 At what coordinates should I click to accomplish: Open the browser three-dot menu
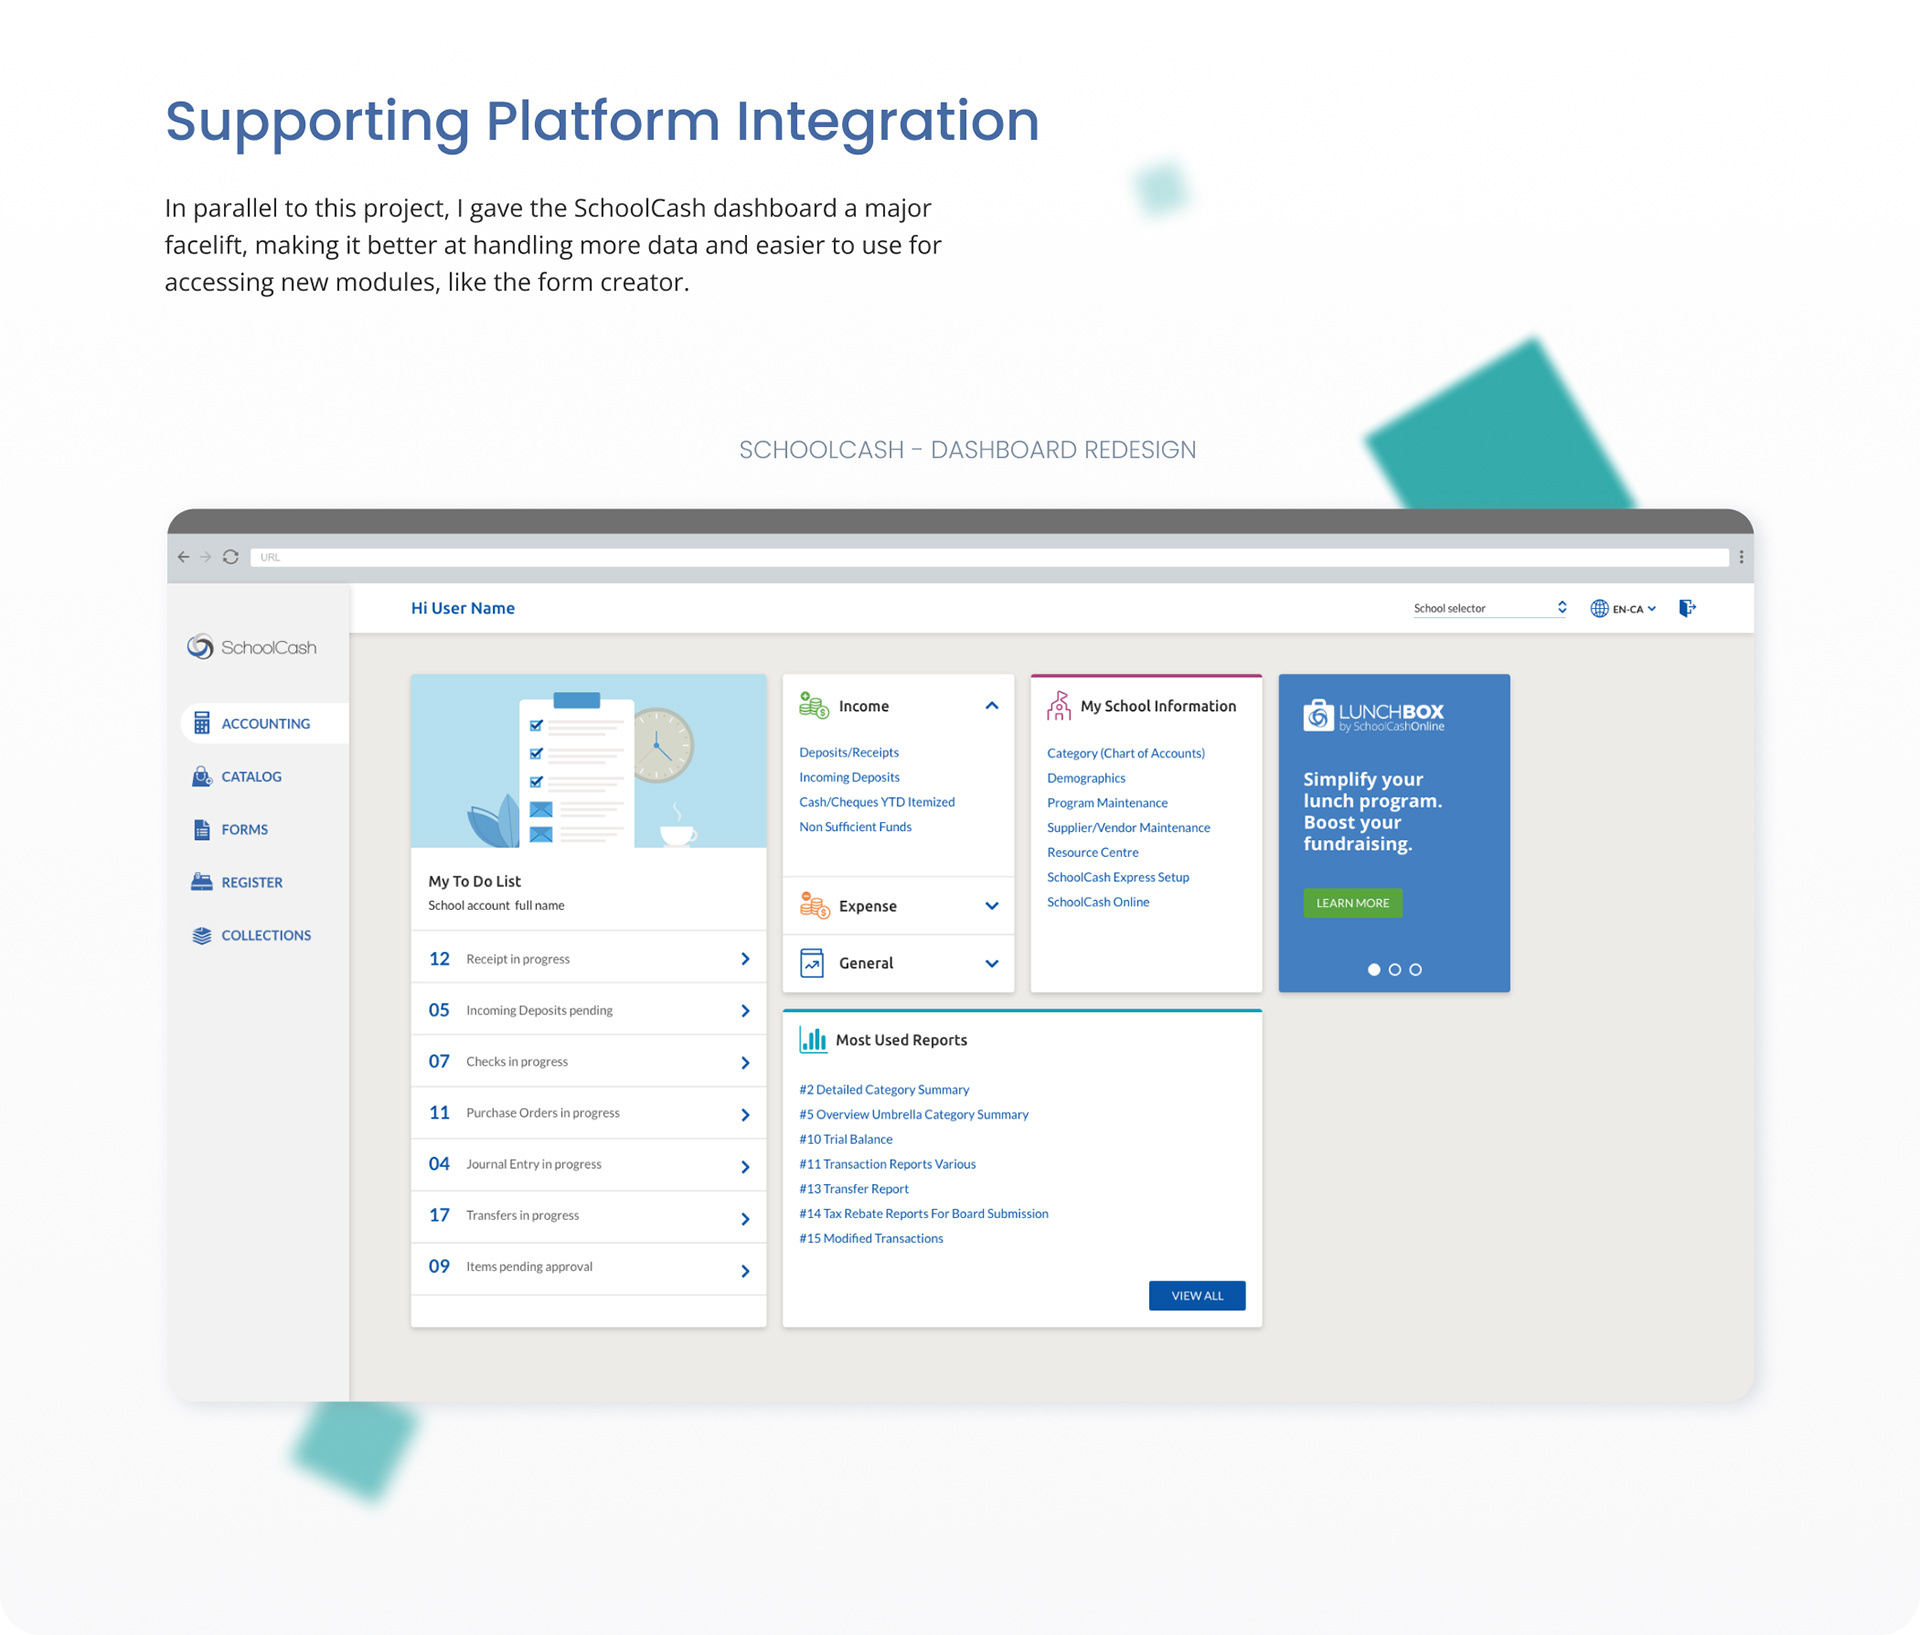coord(1741,557)
